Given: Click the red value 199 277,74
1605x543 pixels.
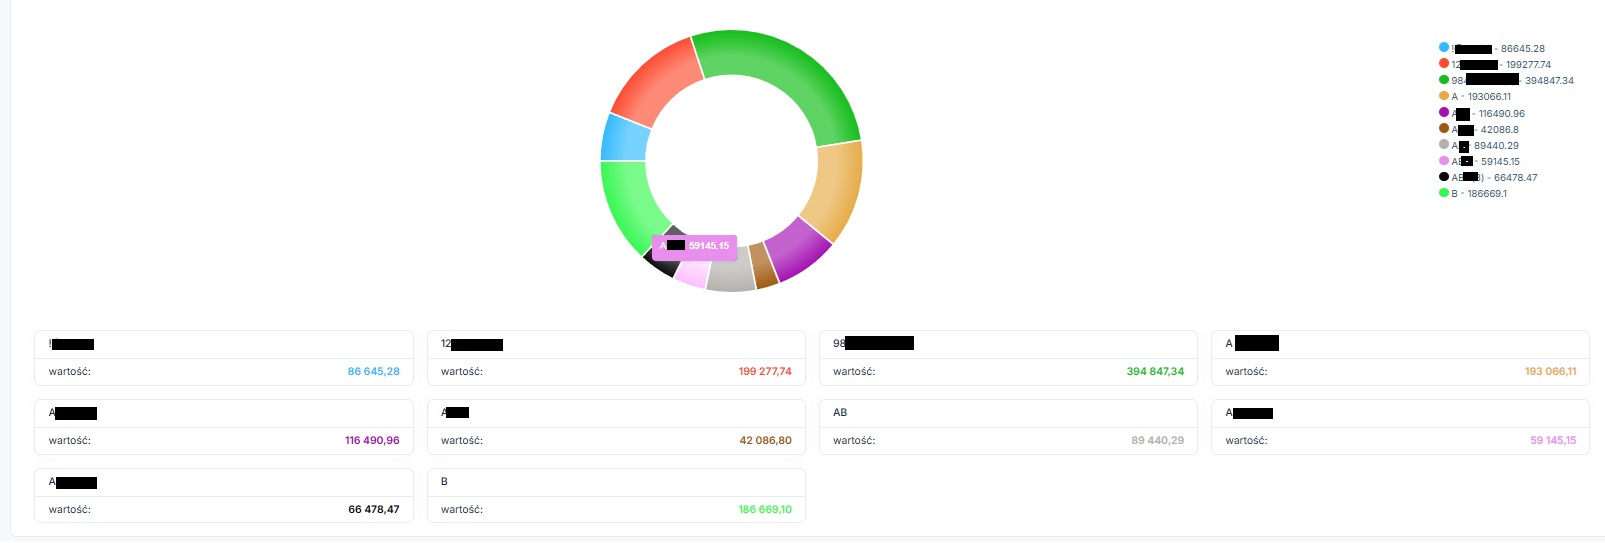Looking at the screenshot, I should pos(765,371).
